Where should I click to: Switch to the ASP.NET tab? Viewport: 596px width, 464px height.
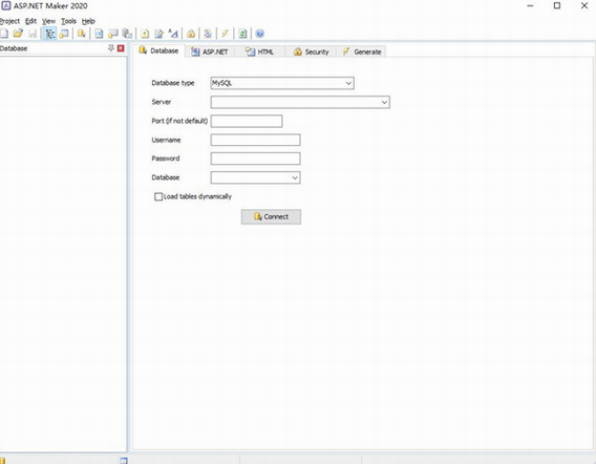pos(210,51)
